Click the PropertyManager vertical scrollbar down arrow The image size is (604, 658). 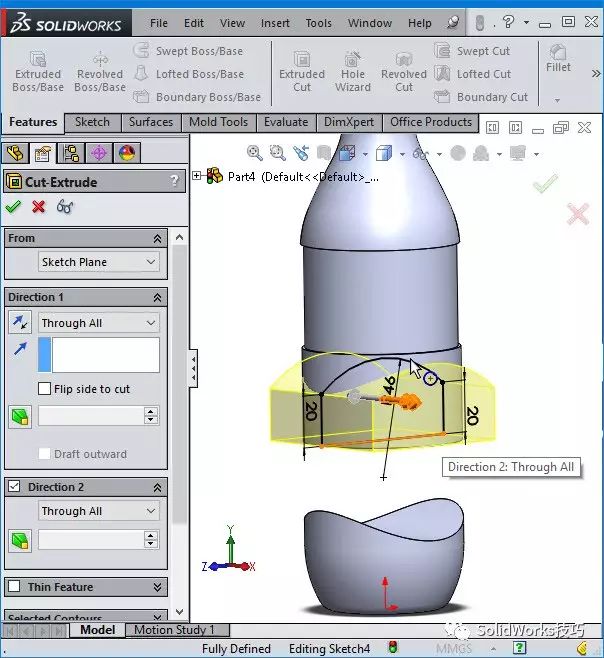[x=180, y=612]
